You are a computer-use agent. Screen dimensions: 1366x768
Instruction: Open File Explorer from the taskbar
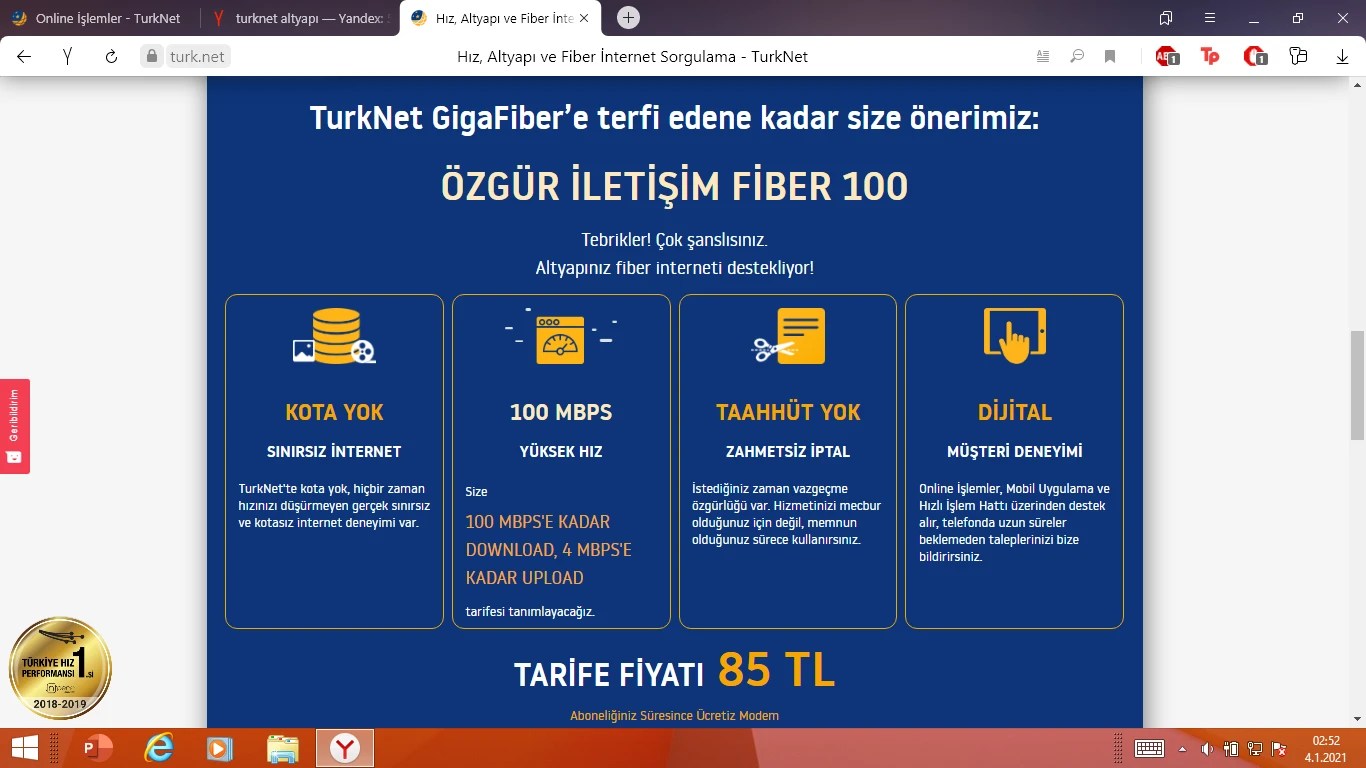click(283, 748)
